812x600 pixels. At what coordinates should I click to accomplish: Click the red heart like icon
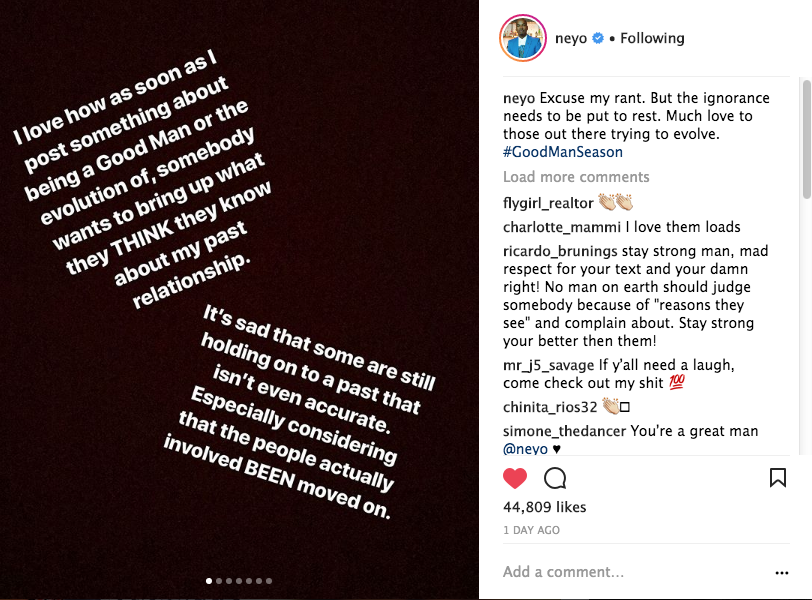pyautogui.click(x=514, y=477)
